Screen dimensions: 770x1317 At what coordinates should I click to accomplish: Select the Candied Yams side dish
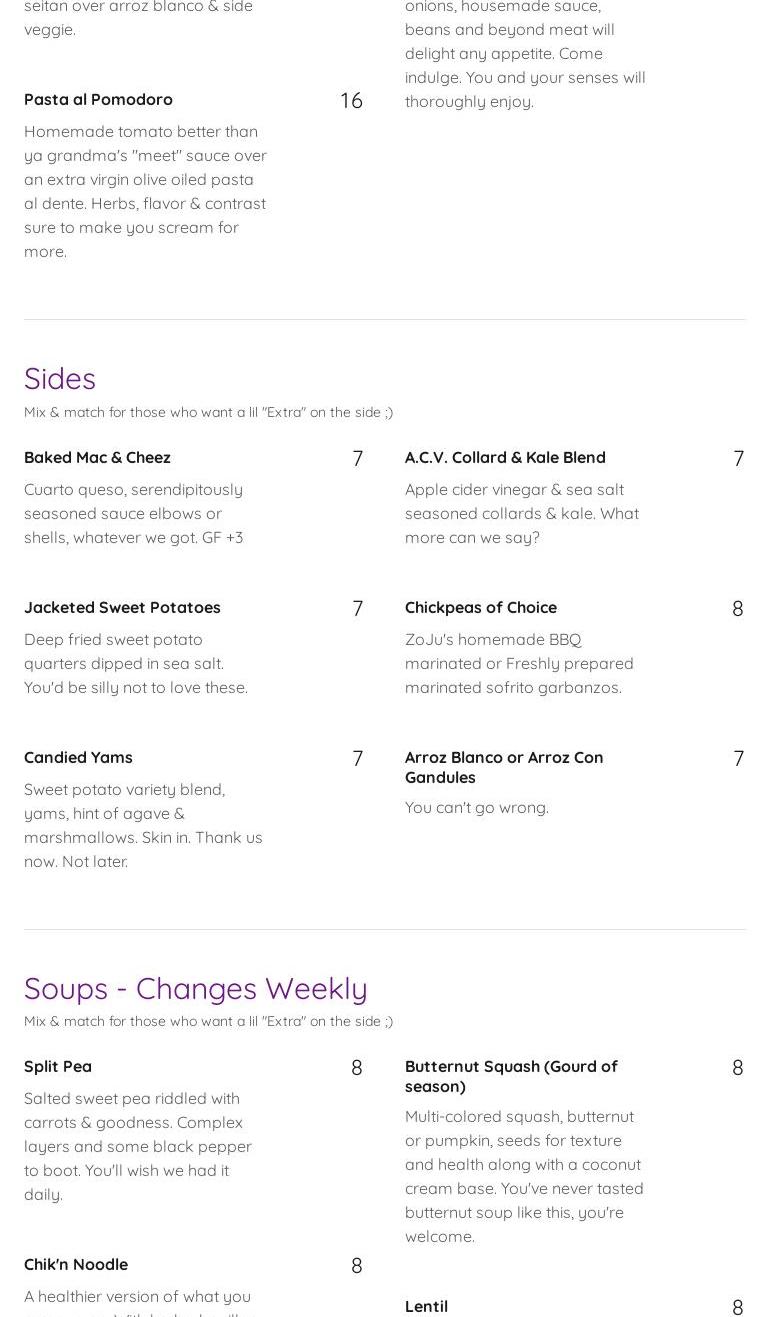point(78,757)
